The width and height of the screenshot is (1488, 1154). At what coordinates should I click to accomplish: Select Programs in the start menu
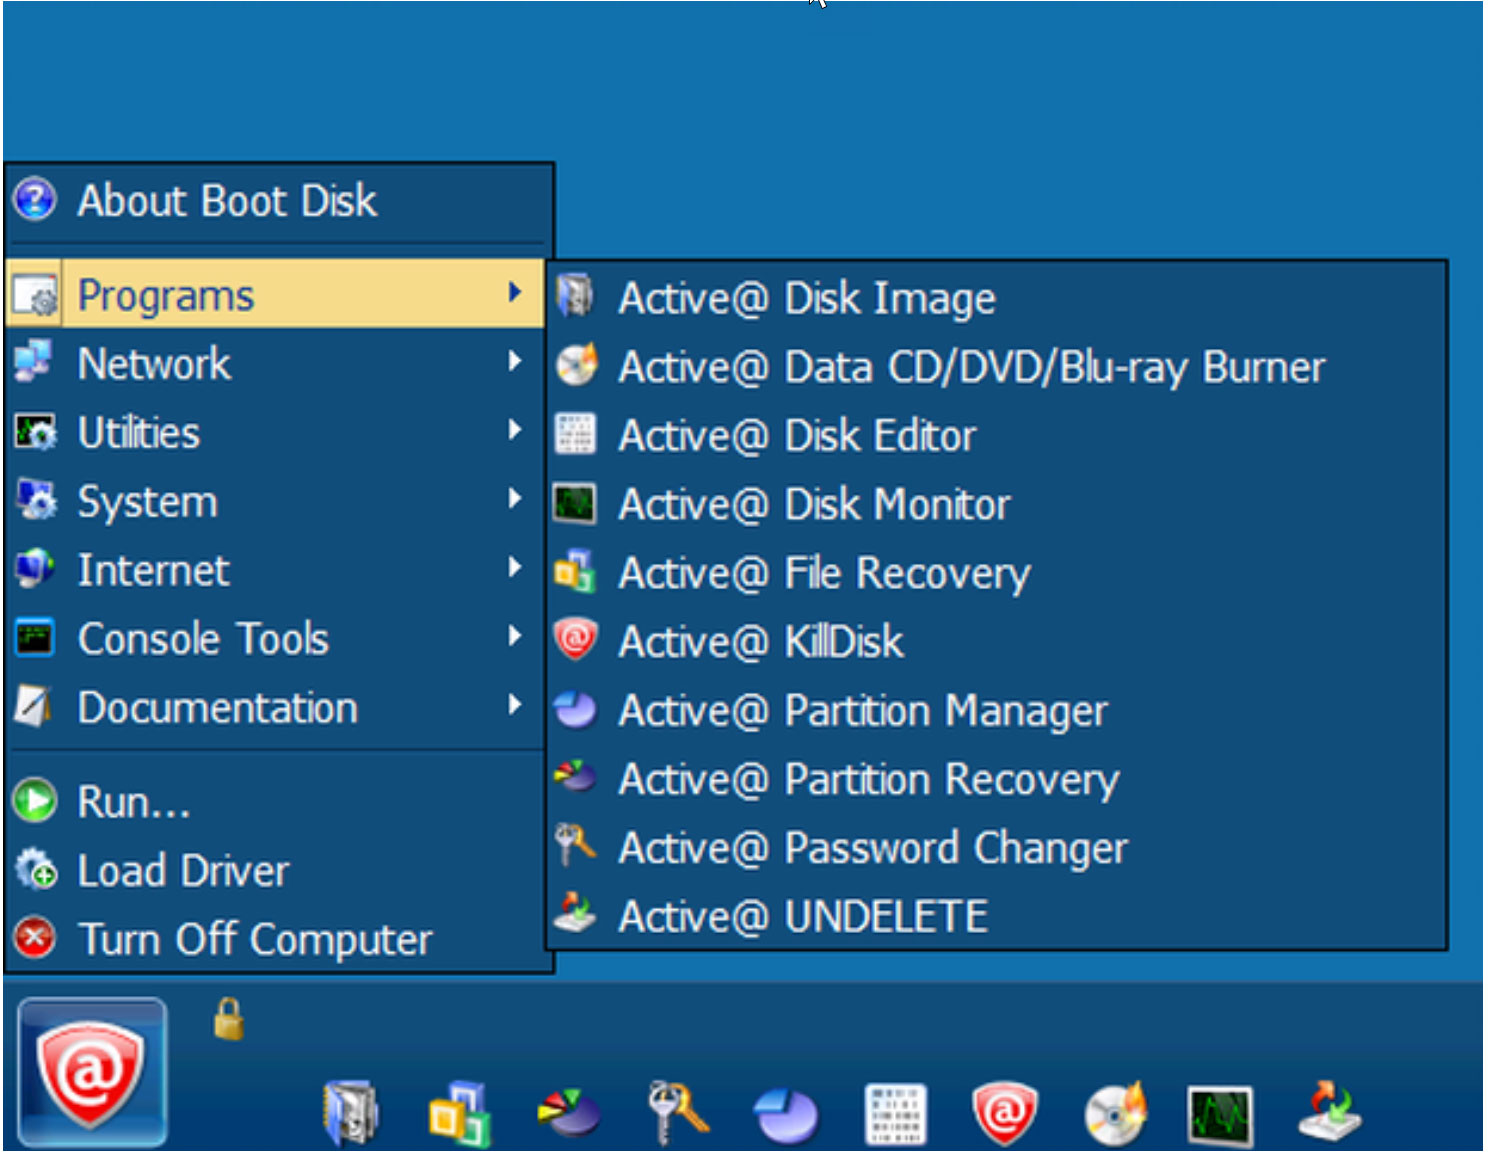(166, 293)
